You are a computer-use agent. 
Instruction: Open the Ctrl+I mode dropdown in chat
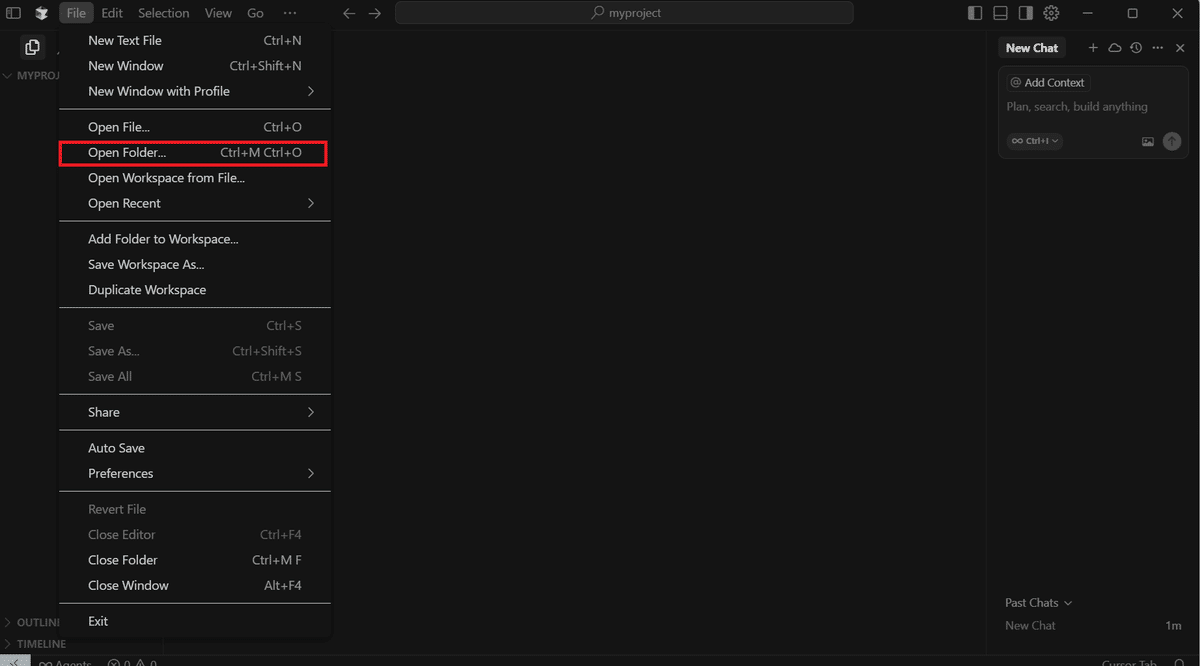click(1034, 141)
